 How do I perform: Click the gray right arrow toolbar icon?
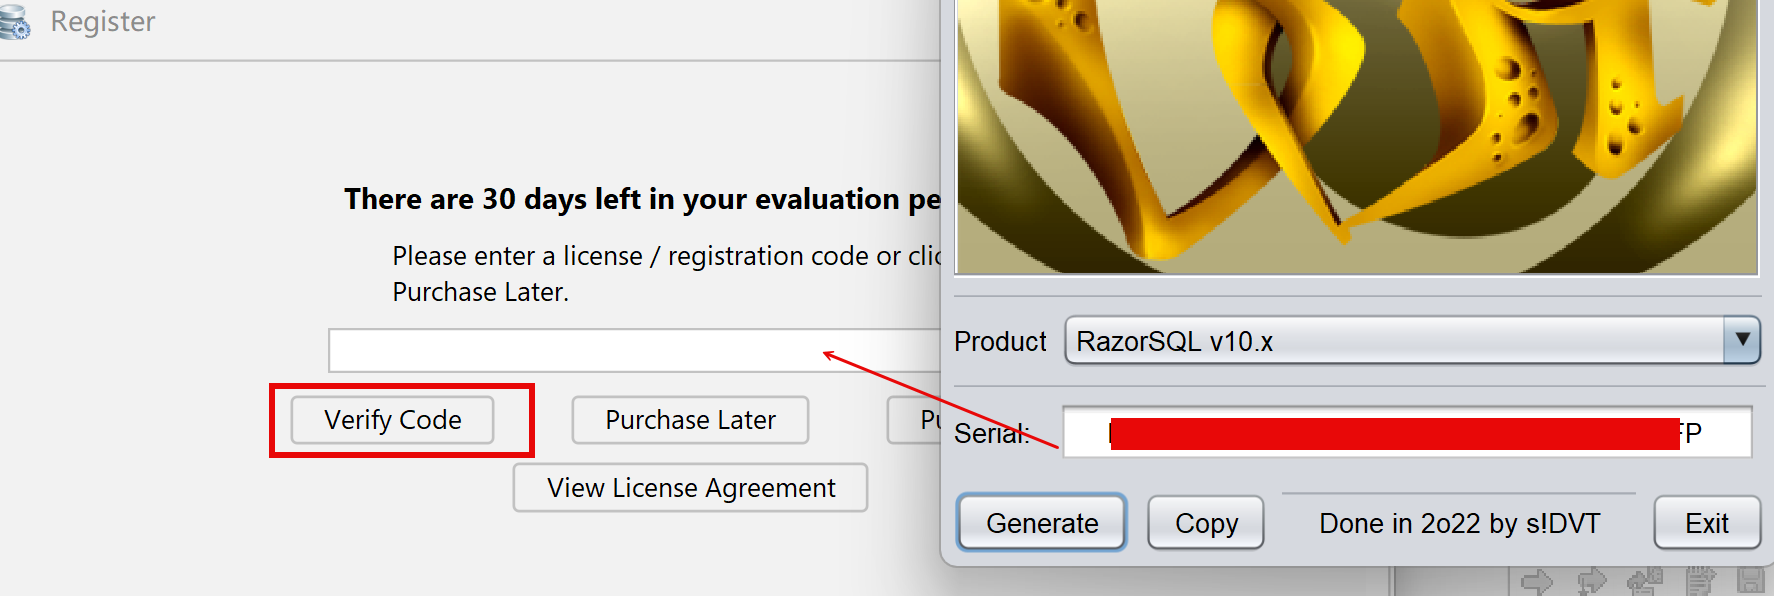pyautogui.click(x=1536, y=582)
